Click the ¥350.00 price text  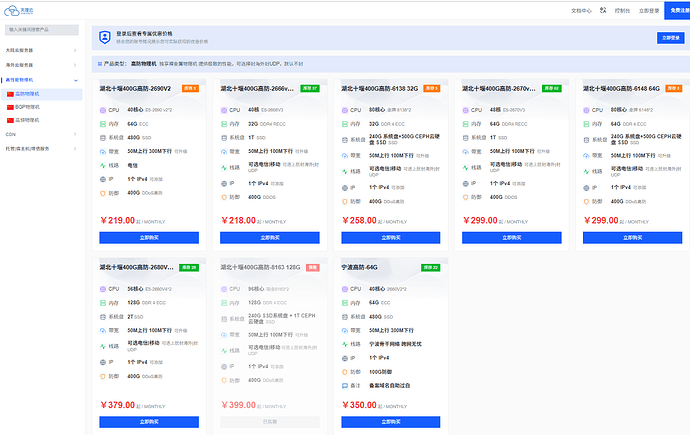359,405
